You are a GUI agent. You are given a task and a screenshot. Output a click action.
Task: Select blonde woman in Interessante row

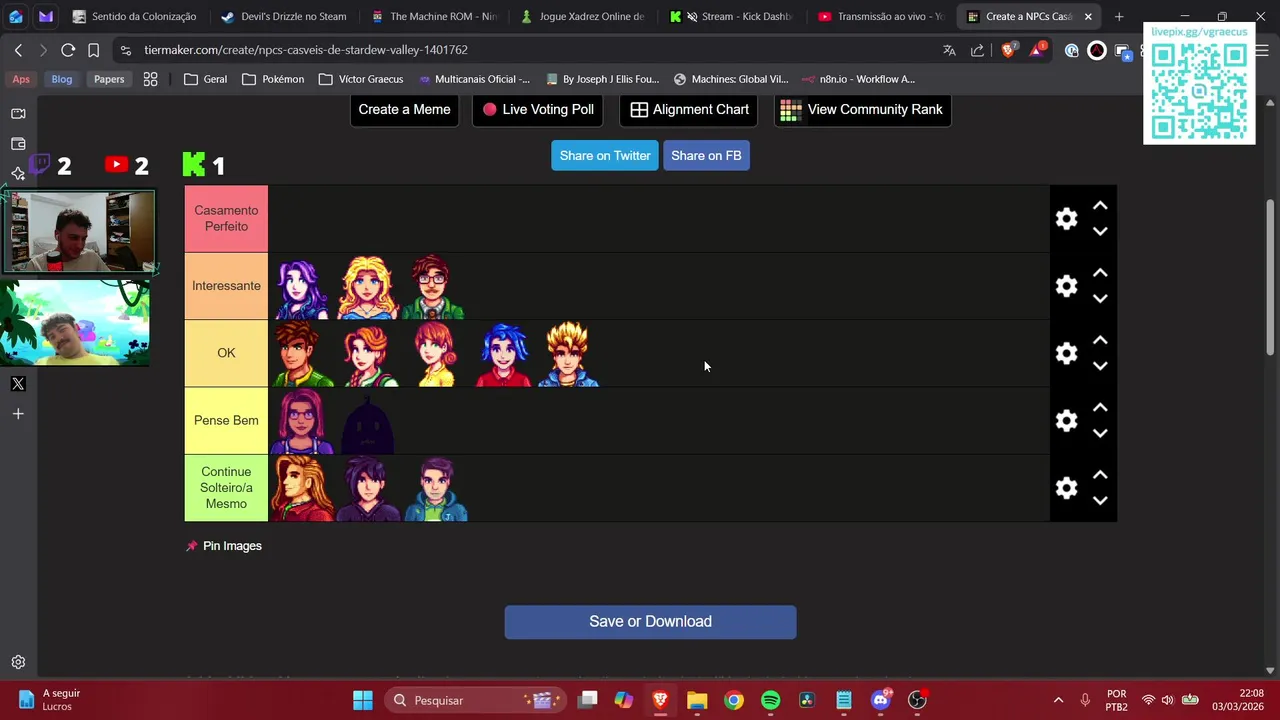pyautogui.click(x=368, y=287)
